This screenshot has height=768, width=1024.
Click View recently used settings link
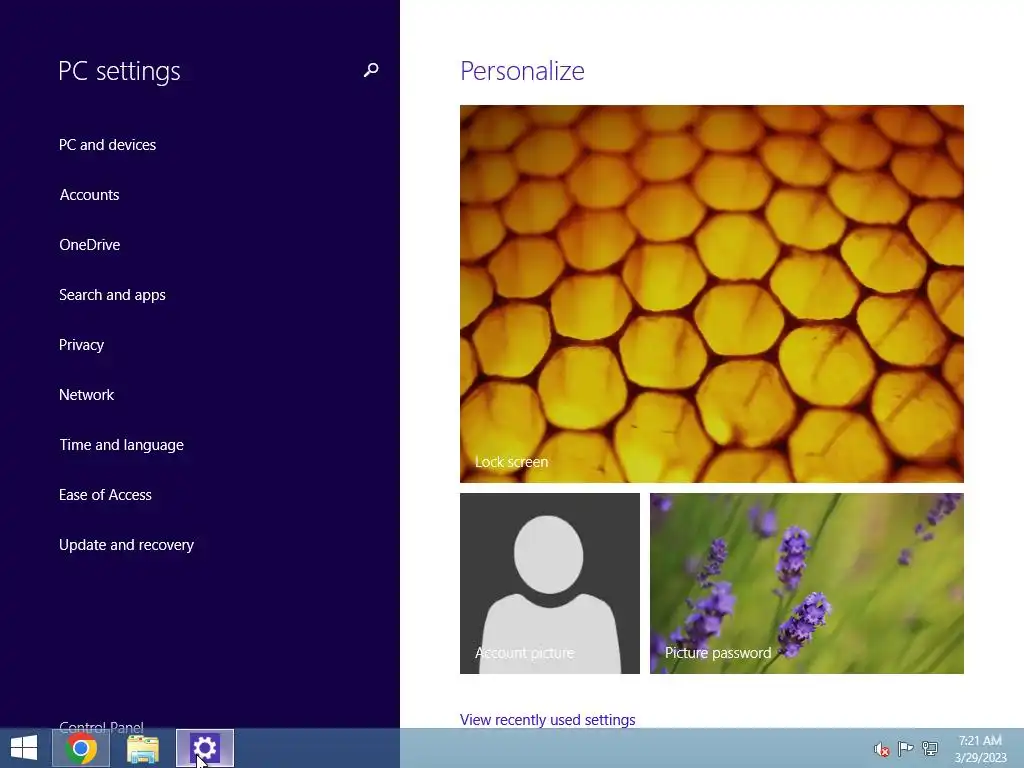click(547, 720)
